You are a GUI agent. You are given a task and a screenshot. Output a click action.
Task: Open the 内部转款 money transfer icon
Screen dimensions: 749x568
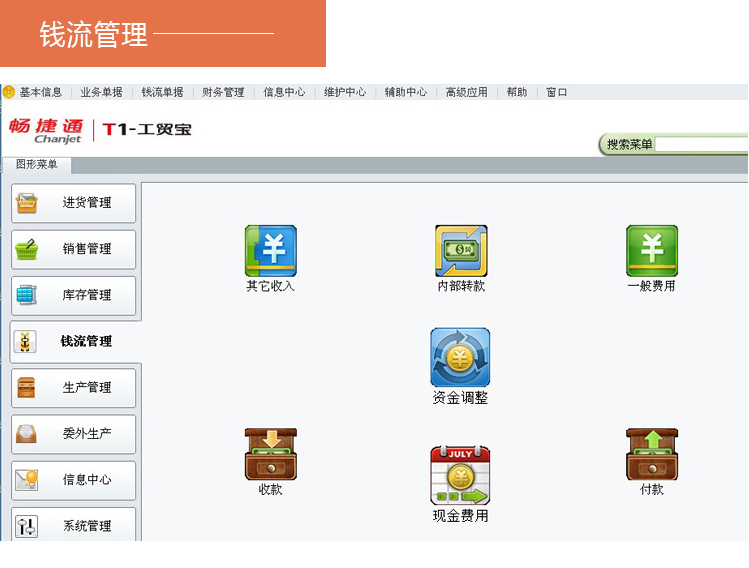pyautogui.click(x=461, y=251)
